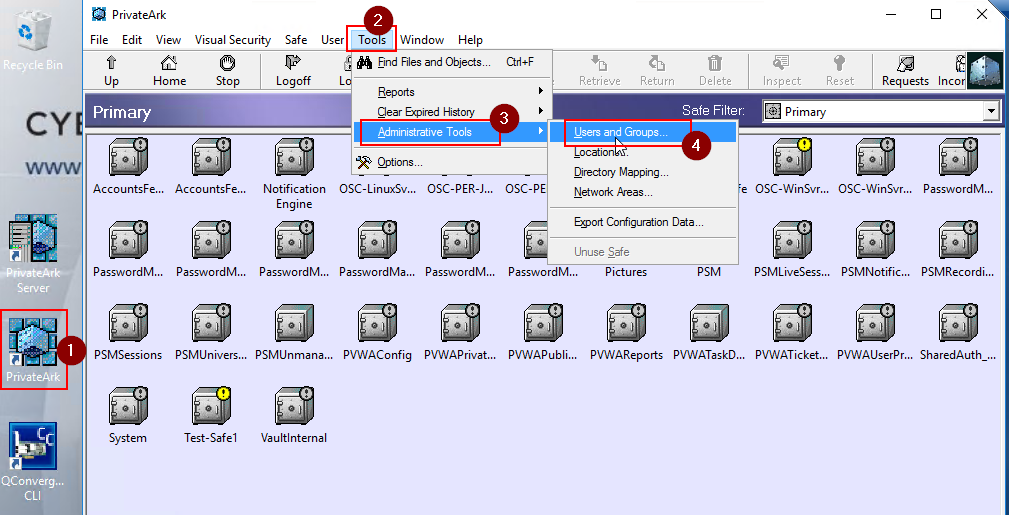Open the Help menu
The width and height of the screenshot is (1009, 515).
point(470,40)
